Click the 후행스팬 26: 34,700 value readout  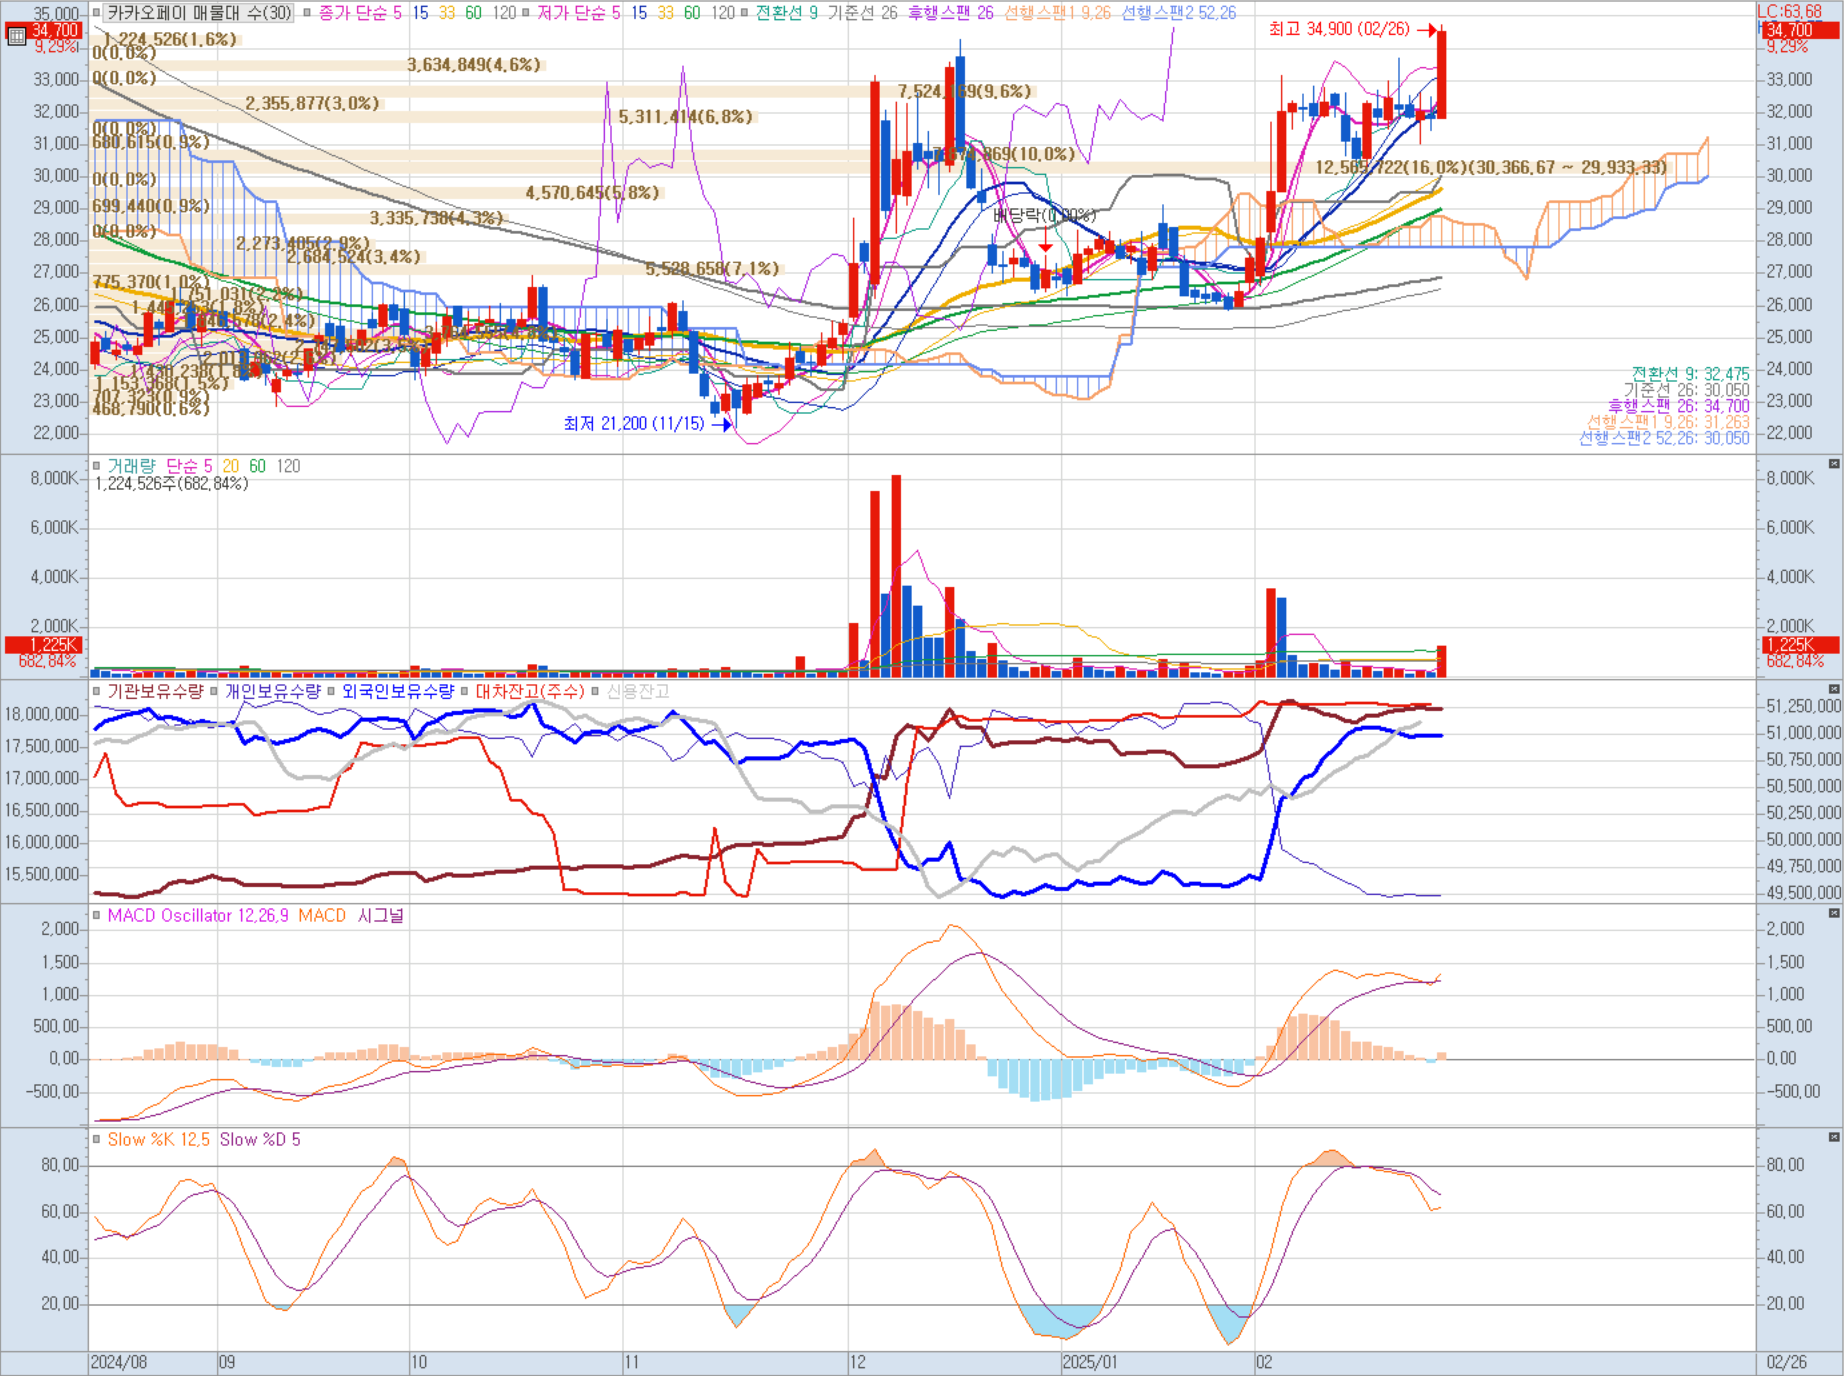tap(1678, 406)
